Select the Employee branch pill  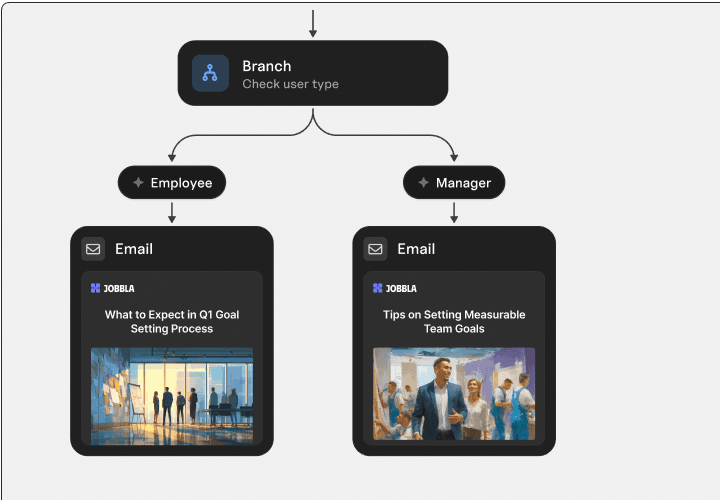coord(172,182)
